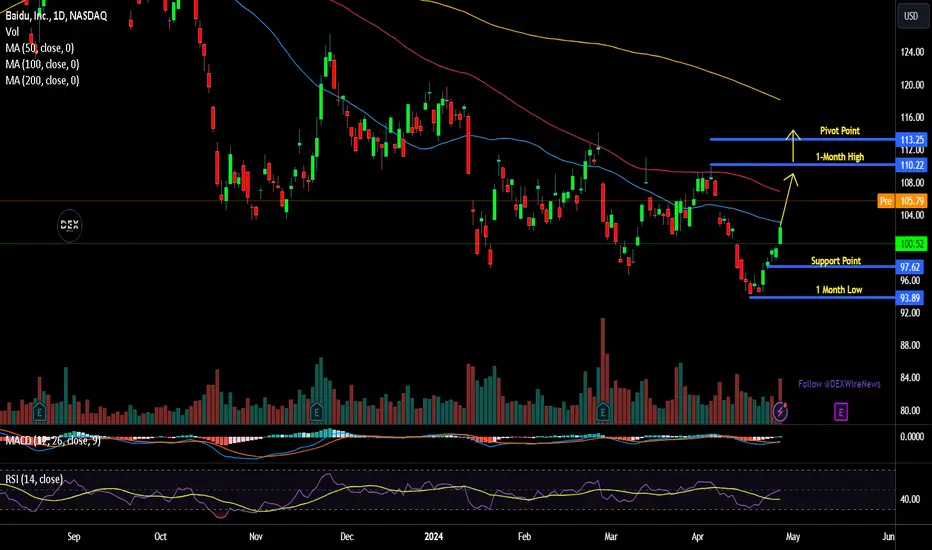Screen dimensions: 932x550
Task: Click the earnings E marker near December
Action: pos(316,411)
